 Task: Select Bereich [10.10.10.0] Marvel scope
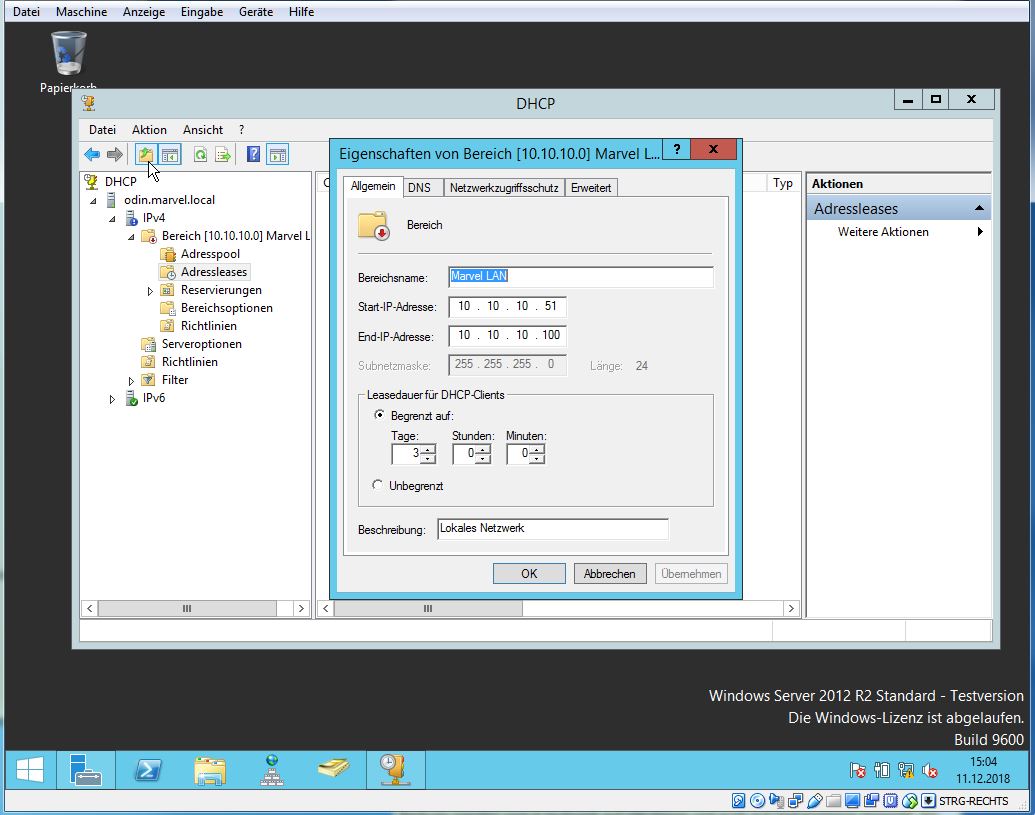pyautogui.click(x=236, y=236)
